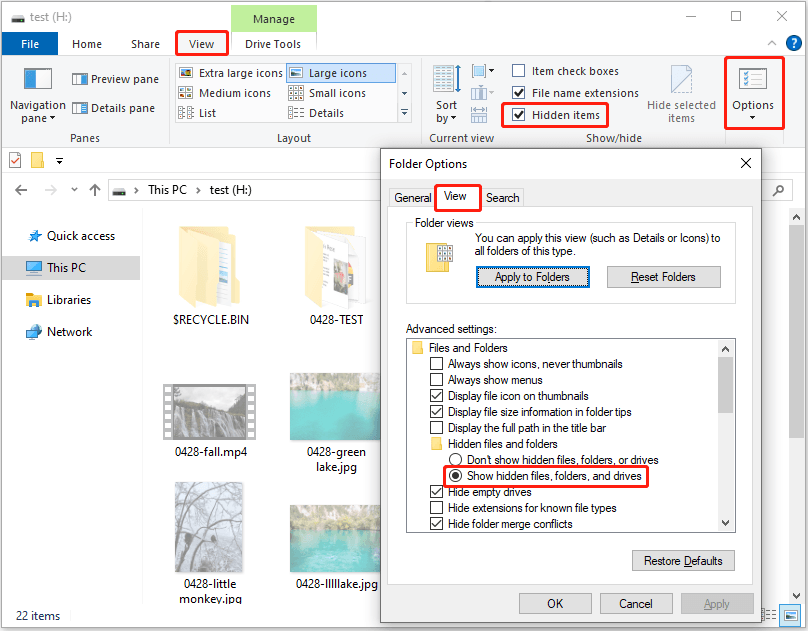Screen dimensions: 808x631
Task: Toggle the Details pane
Action: click(113, 108)
